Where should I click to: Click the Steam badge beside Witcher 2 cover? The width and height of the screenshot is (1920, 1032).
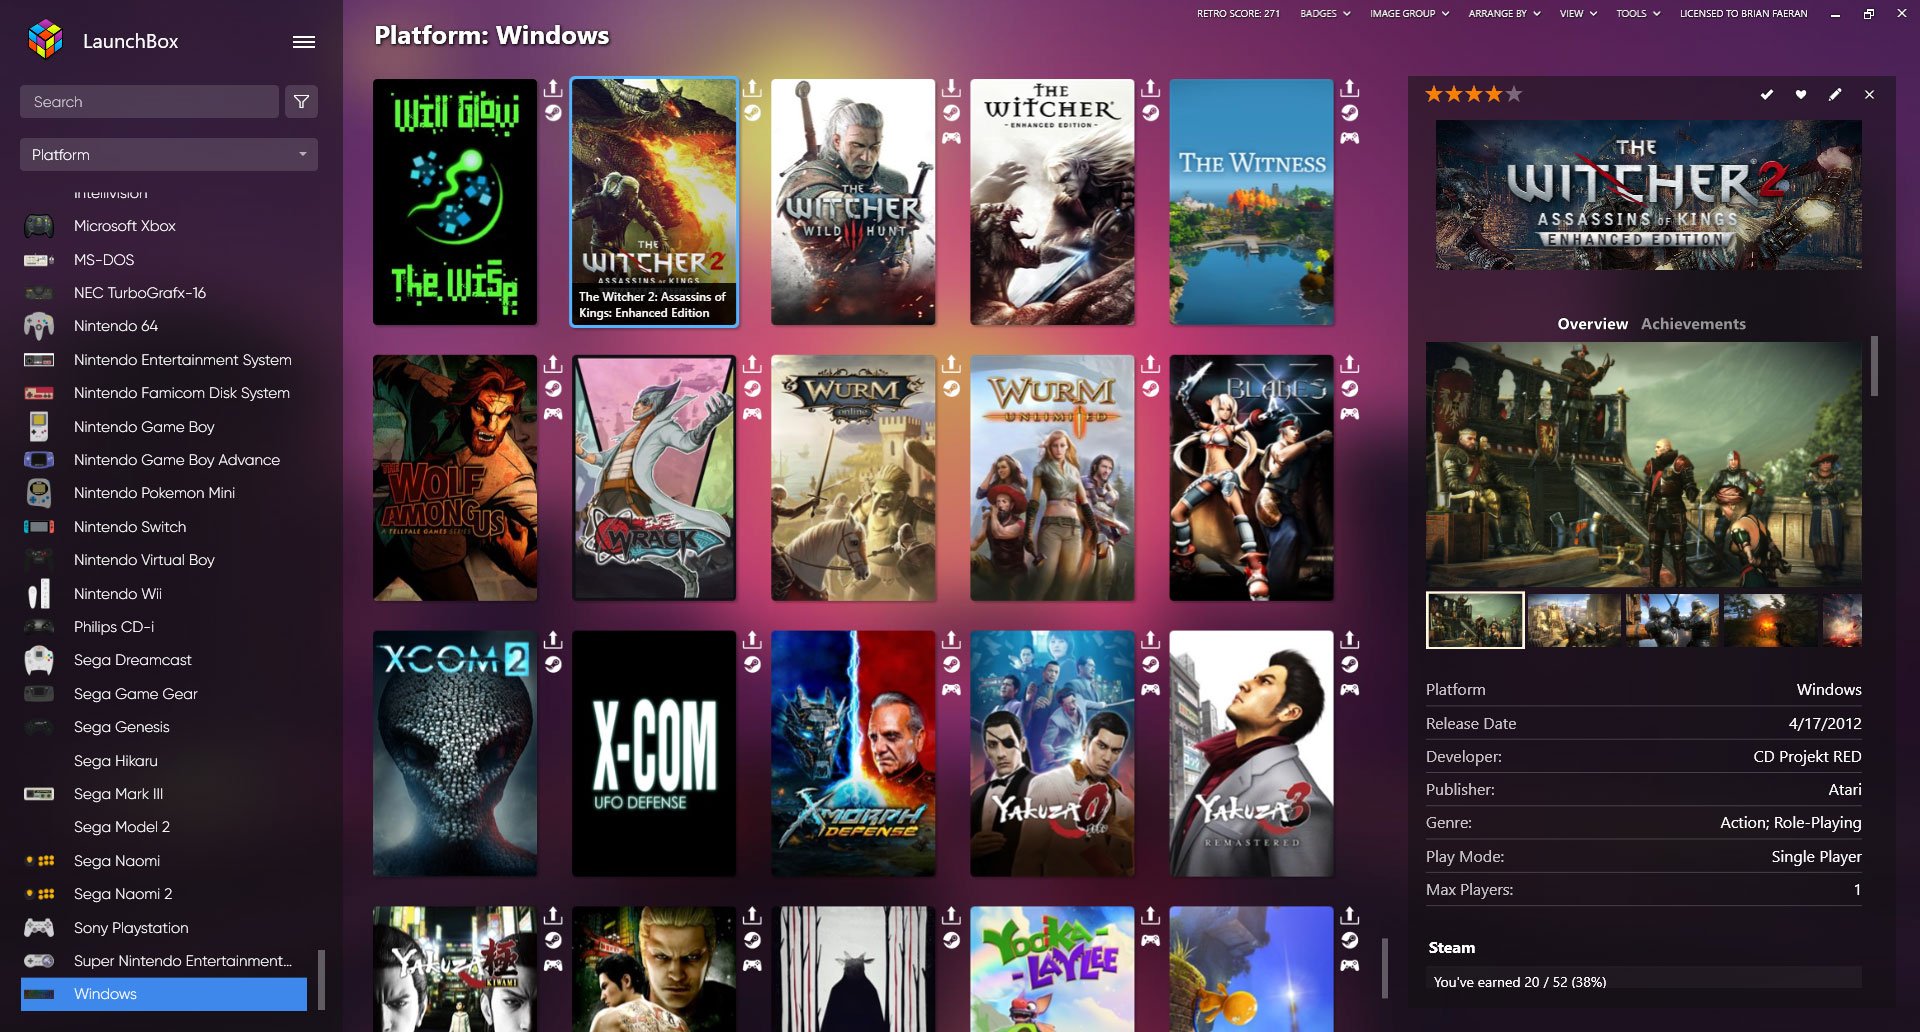[752, 113]
